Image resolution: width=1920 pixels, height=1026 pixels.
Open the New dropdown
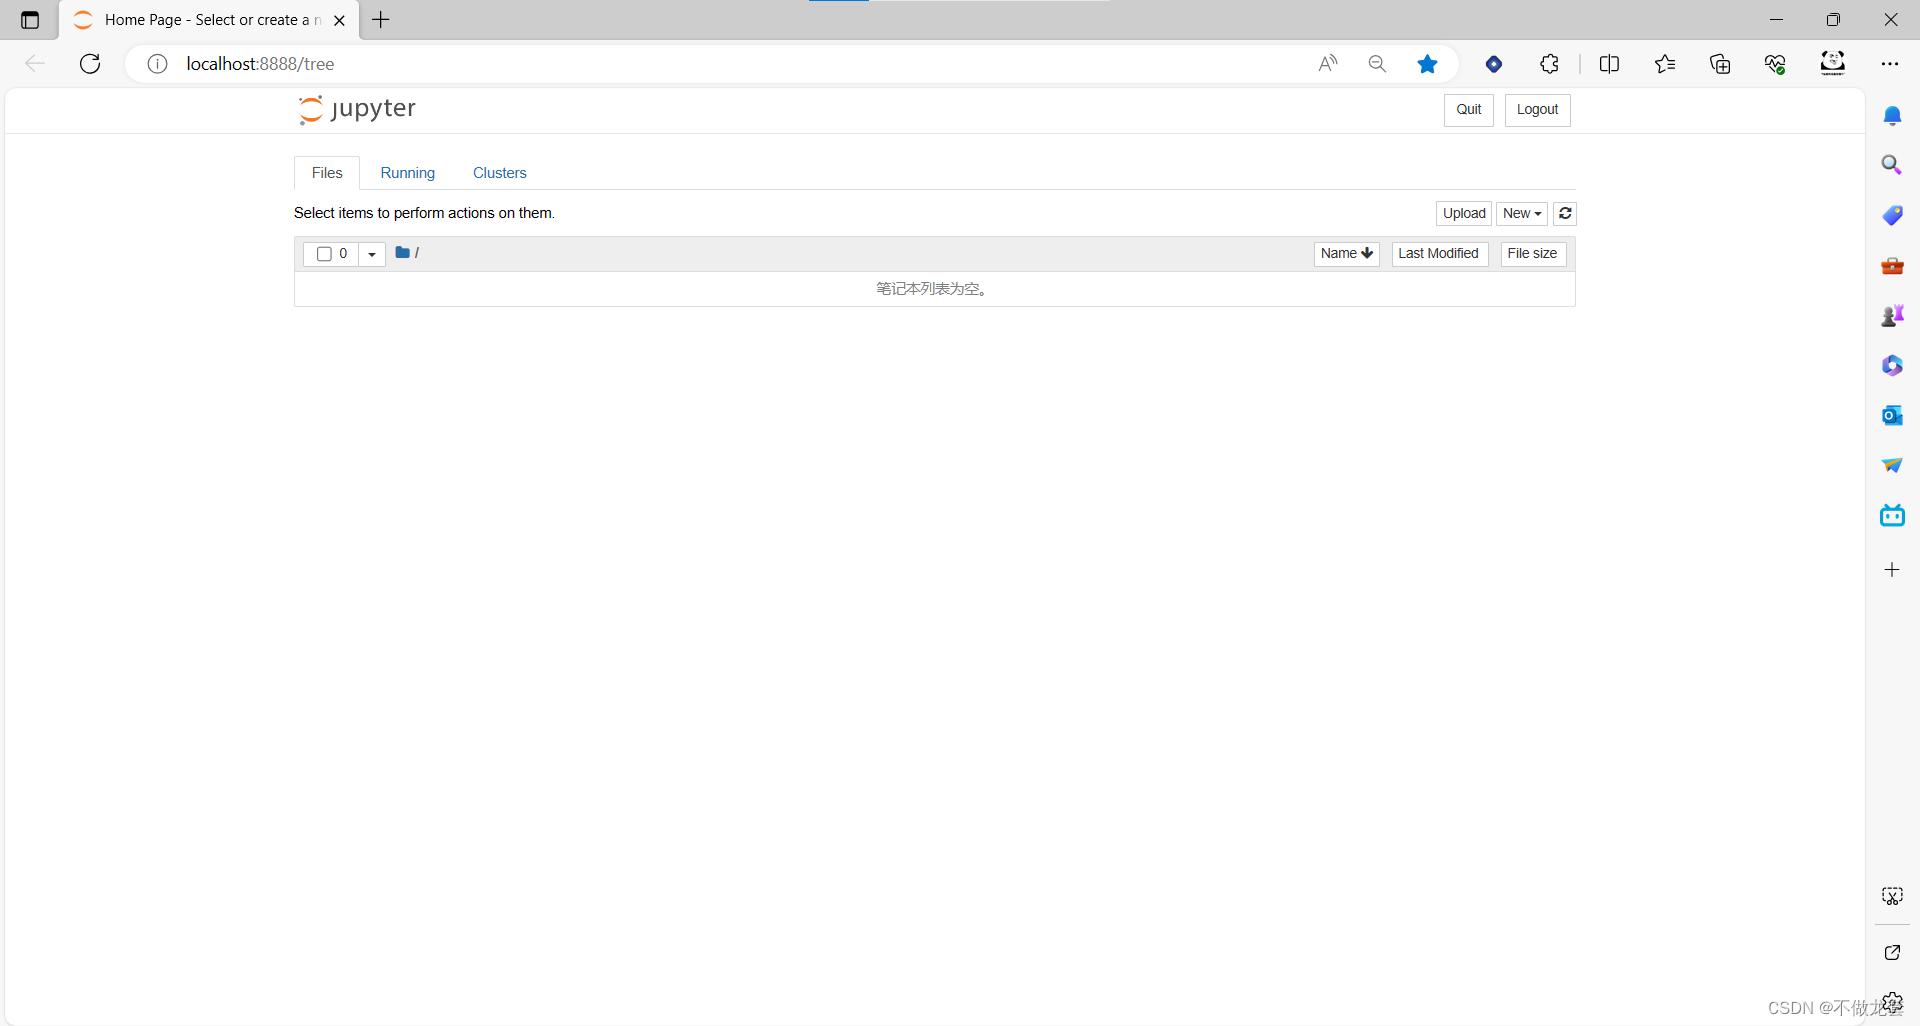(x=1521, y=213)
